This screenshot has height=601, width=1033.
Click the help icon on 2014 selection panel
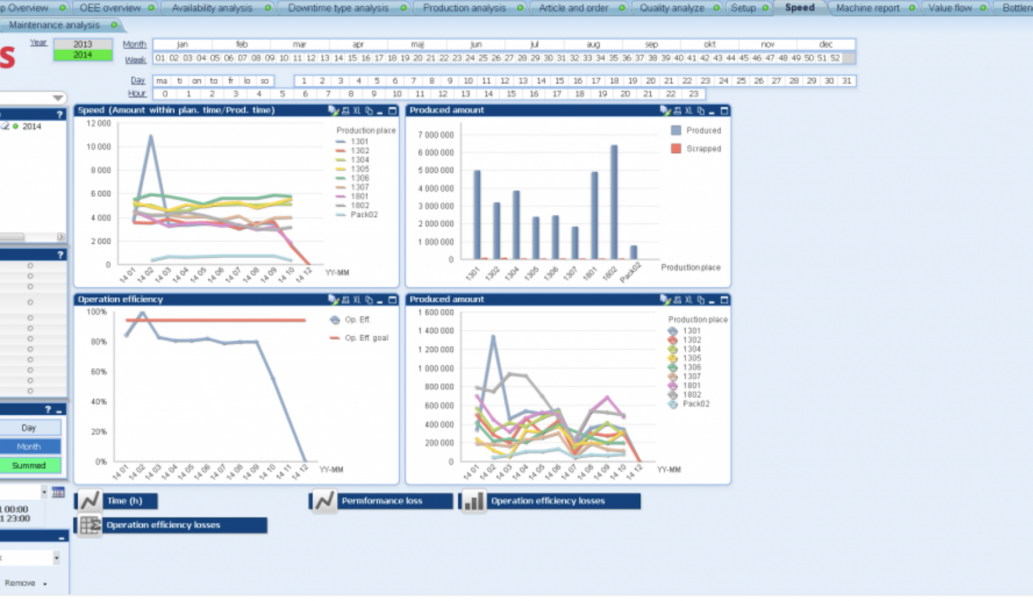[60, 114]
